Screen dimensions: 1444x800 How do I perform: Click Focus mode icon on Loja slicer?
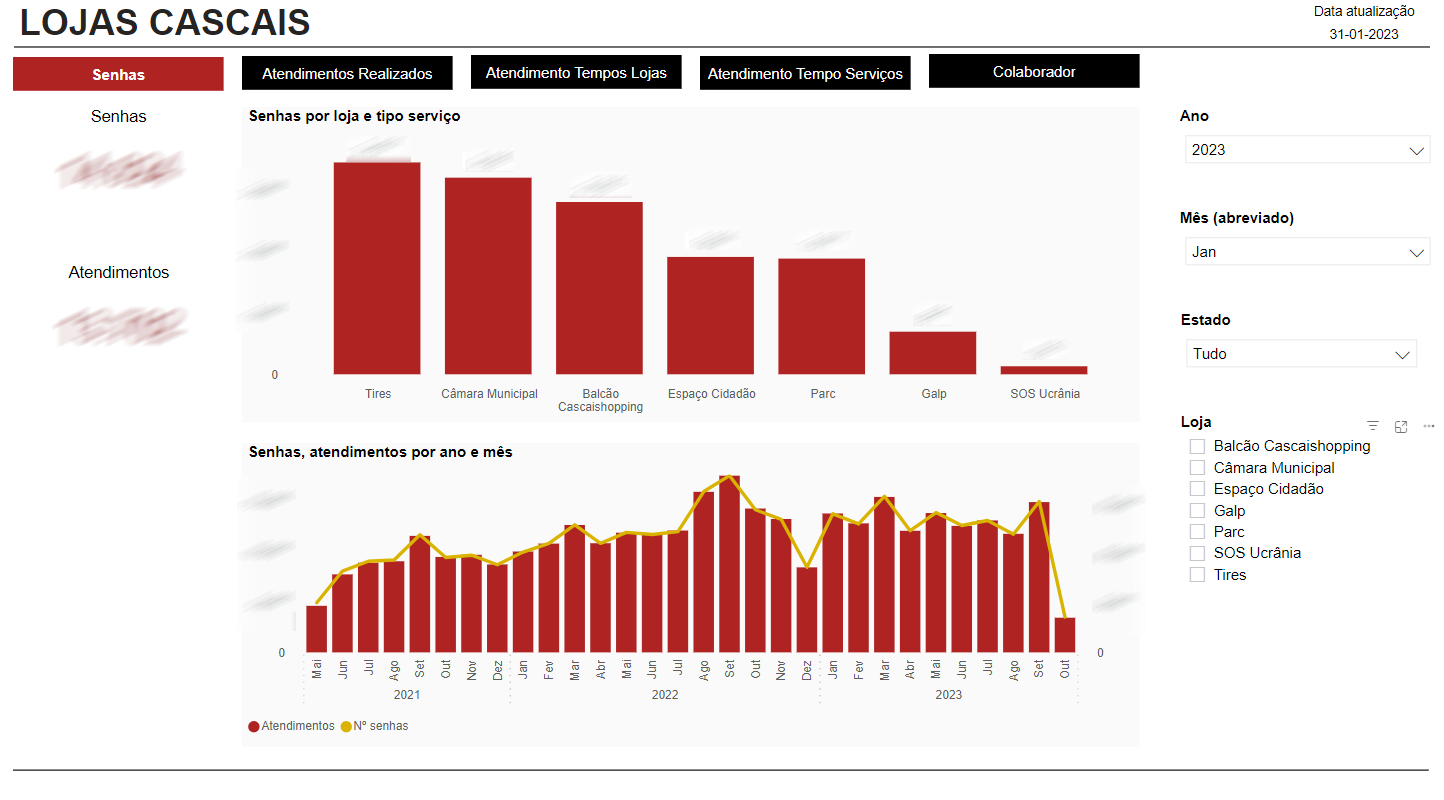click(x=1401, y=426)
